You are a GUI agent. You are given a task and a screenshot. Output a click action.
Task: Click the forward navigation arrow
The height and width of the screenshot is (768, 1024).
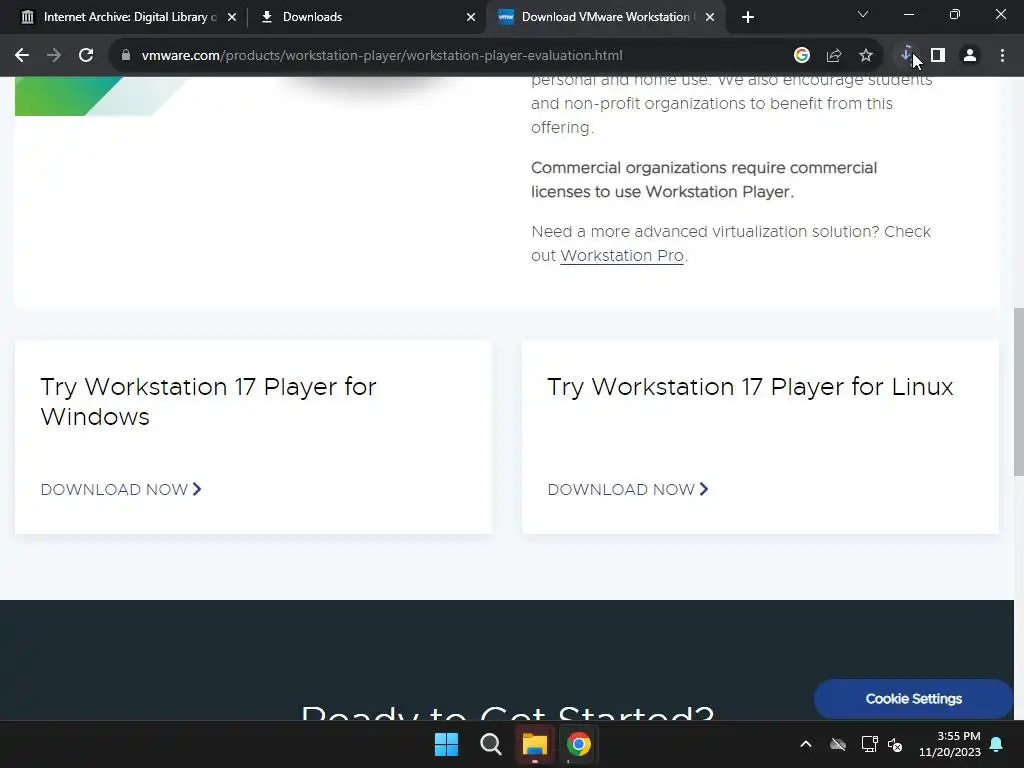click(x=54, y=56)
